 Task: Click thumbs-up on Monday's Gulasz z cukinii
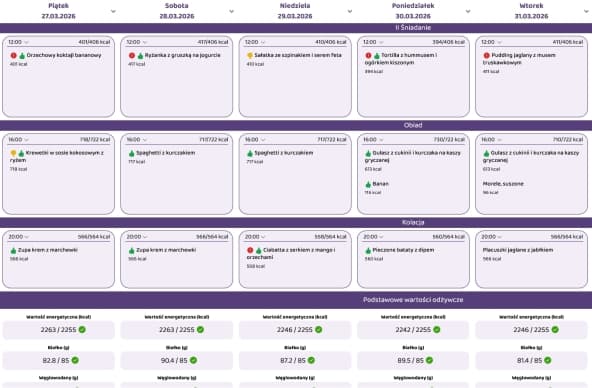click(368, 153)
